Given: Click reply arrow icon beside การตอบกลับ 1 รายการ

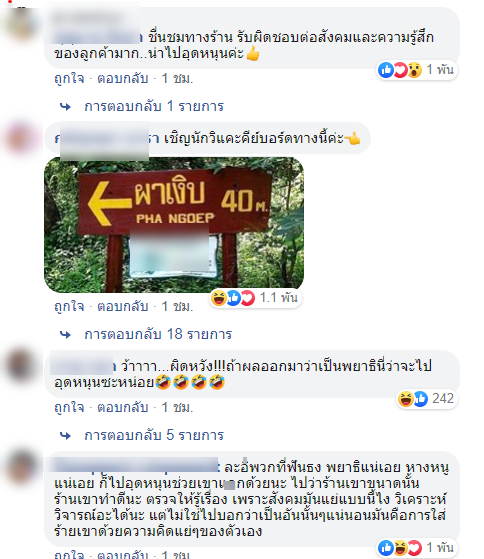Looking at the screenshot, I should [65, 107].
